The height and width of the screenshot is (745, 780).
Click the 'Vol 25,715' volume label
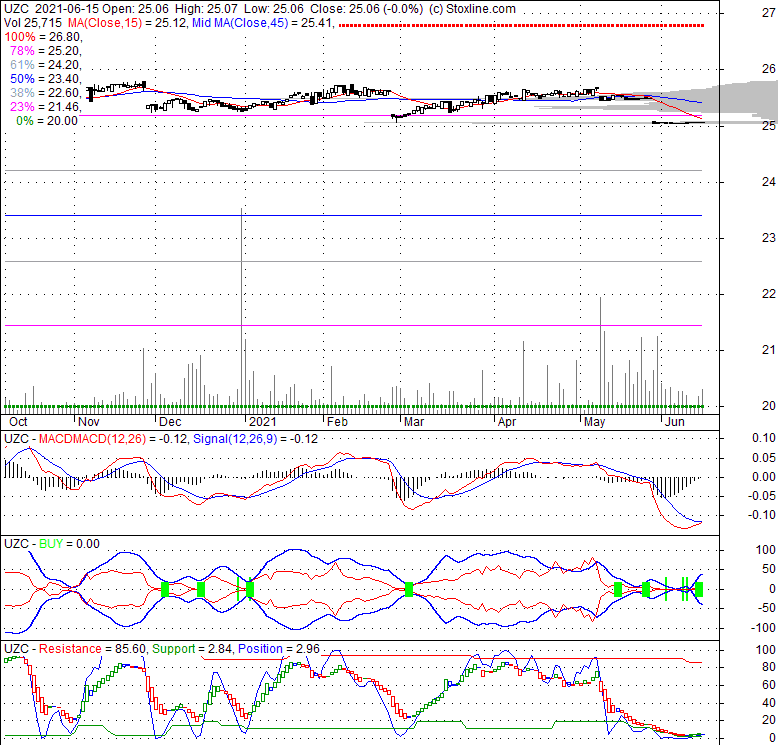(x=33, y=23)
